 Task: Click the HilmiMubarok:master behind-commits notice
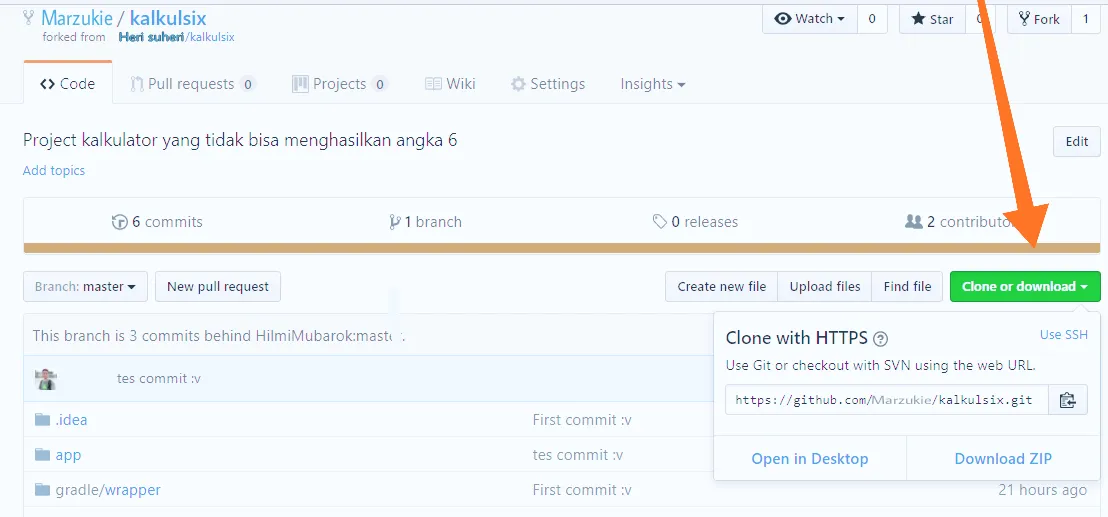tap(218, 335)
